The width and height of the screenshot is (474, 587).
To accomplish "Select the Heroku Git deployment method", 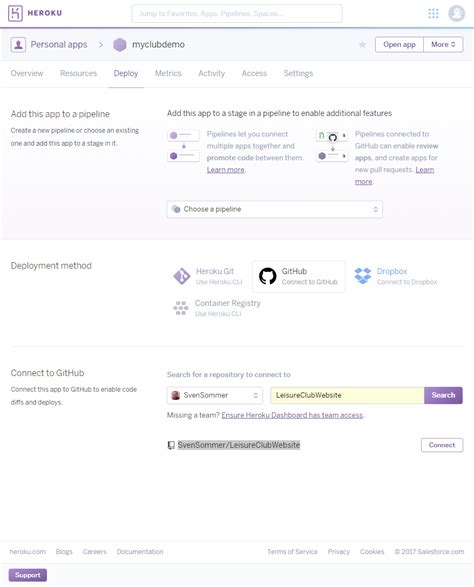I will pyautogui.click(x=208, y=276).
